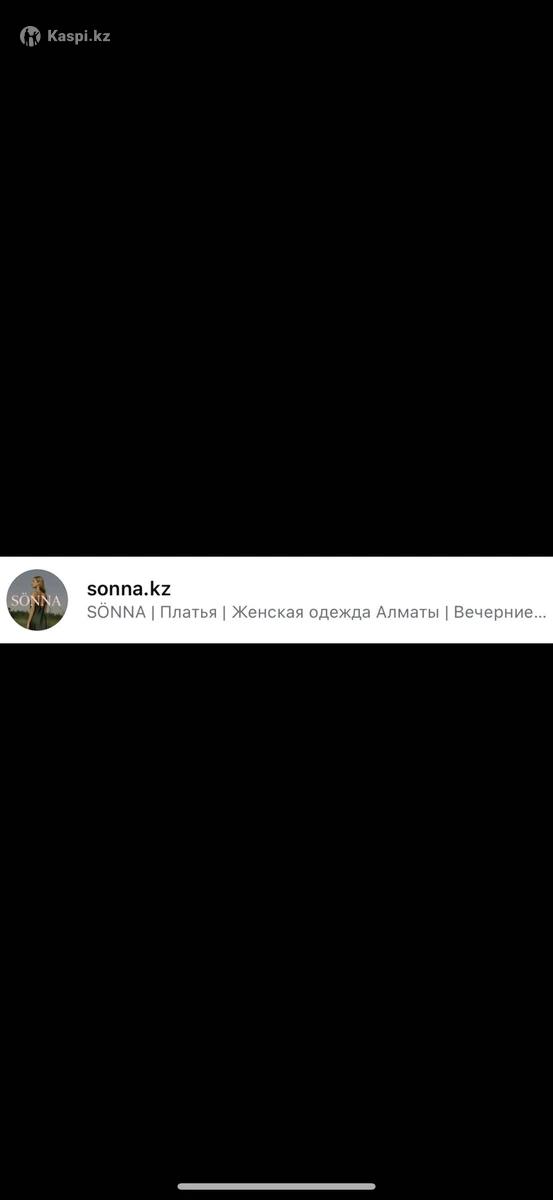553x1200 pixels.
Task: Tap the black area below the sonna.kz row
Action: click(x=276, y=910)
